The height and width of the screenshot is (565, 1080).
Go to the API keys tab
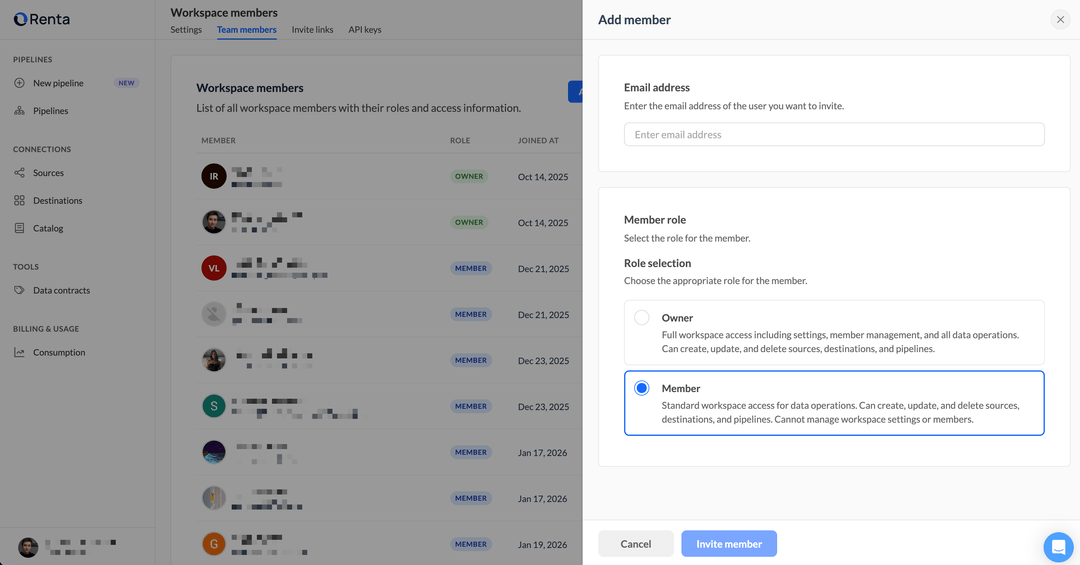pyautogui.click(x=364, y=30)
